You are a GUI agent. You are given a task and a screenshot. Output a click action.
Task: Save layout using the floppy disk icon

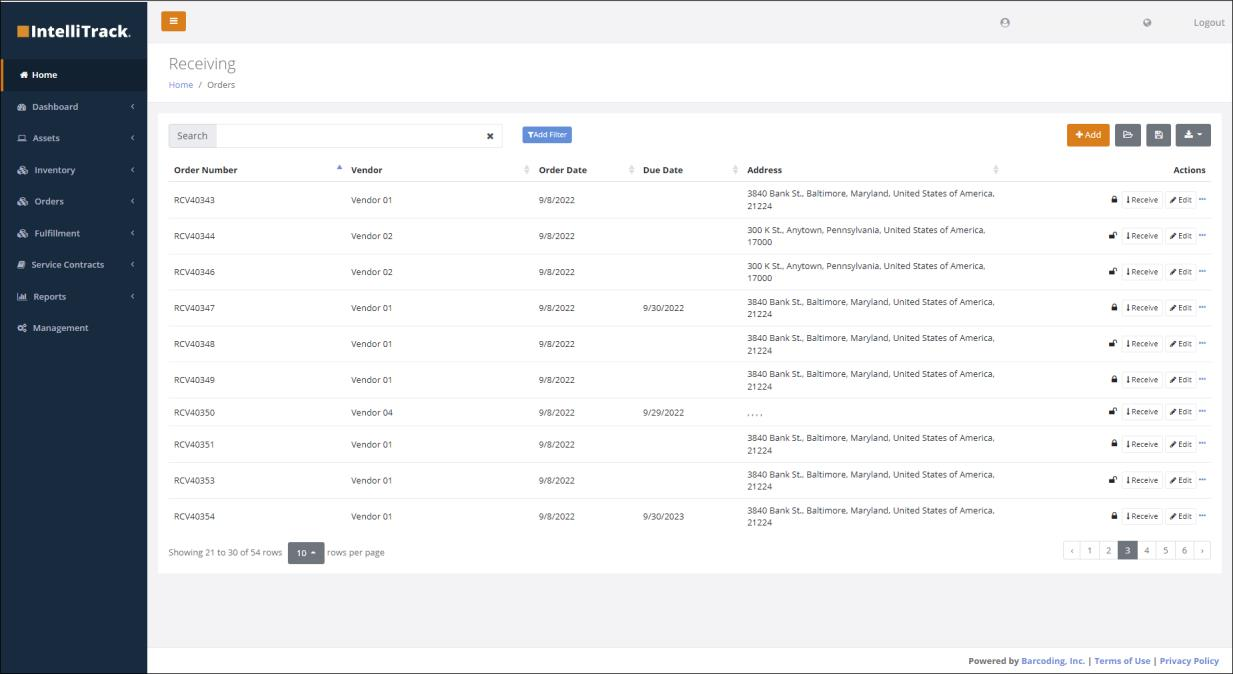(1158, 135)
